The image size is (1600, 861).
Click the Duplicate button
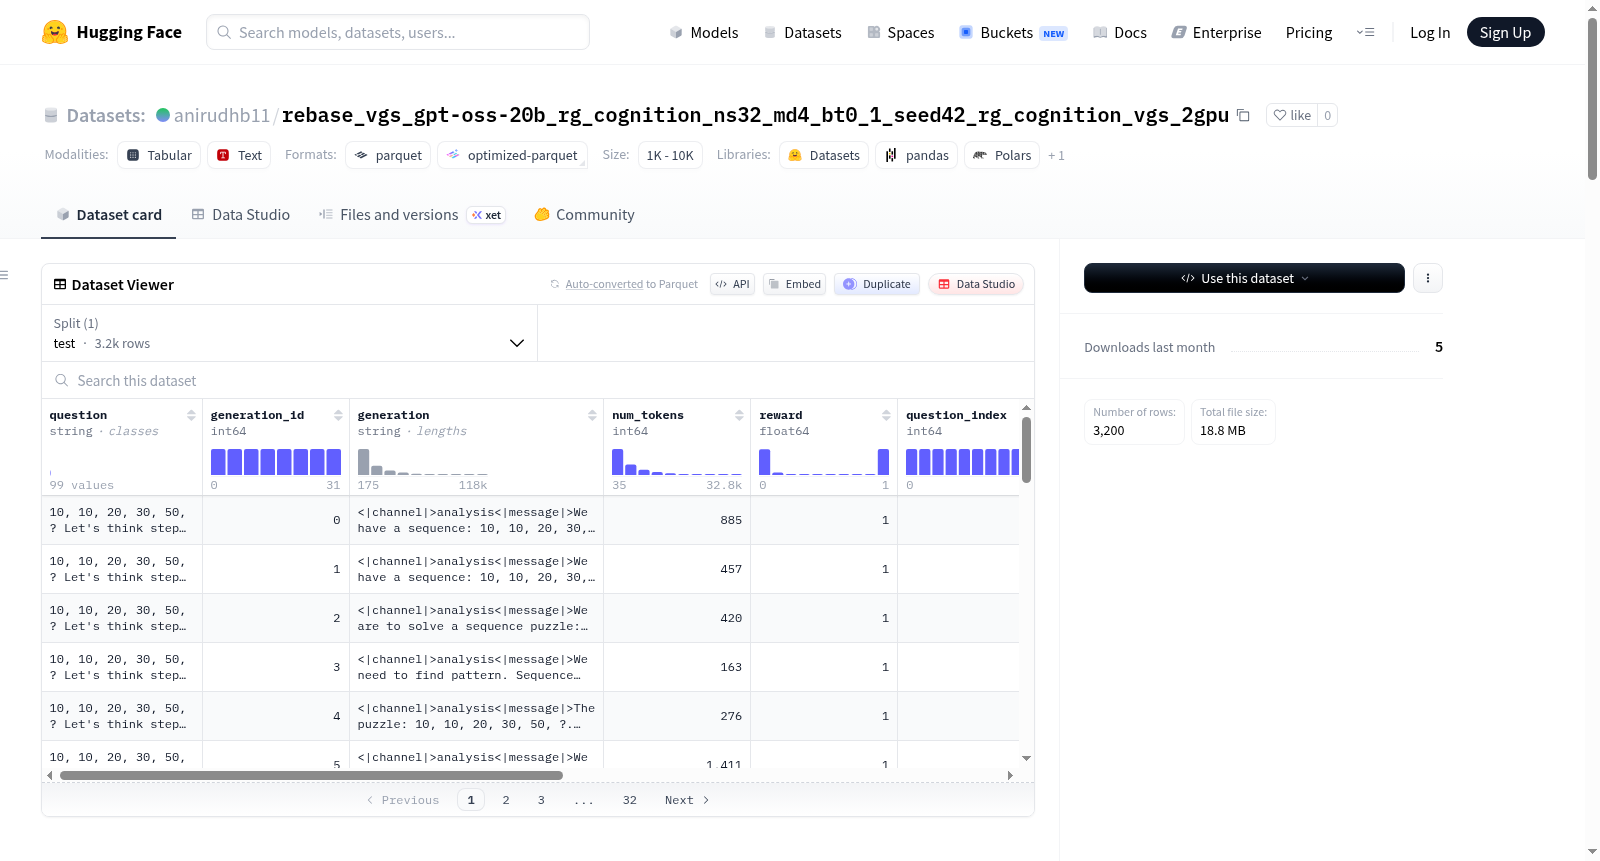[877, 284]
